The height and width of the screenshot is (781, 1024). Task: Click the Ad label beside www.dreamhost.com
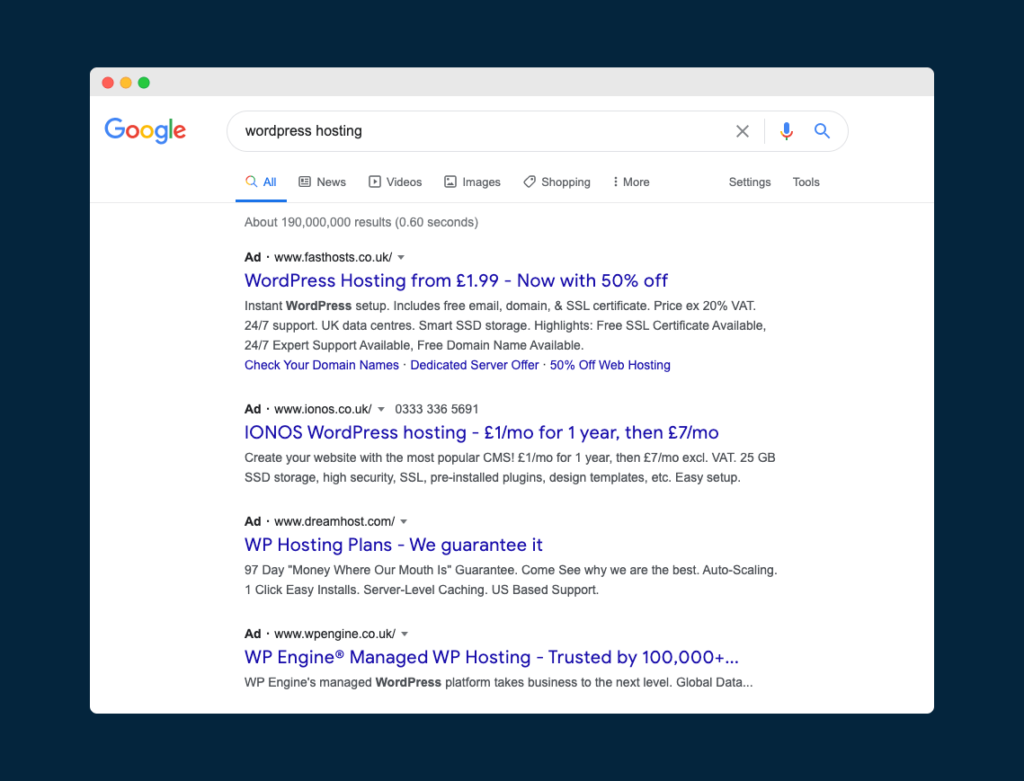coord(253,522)
